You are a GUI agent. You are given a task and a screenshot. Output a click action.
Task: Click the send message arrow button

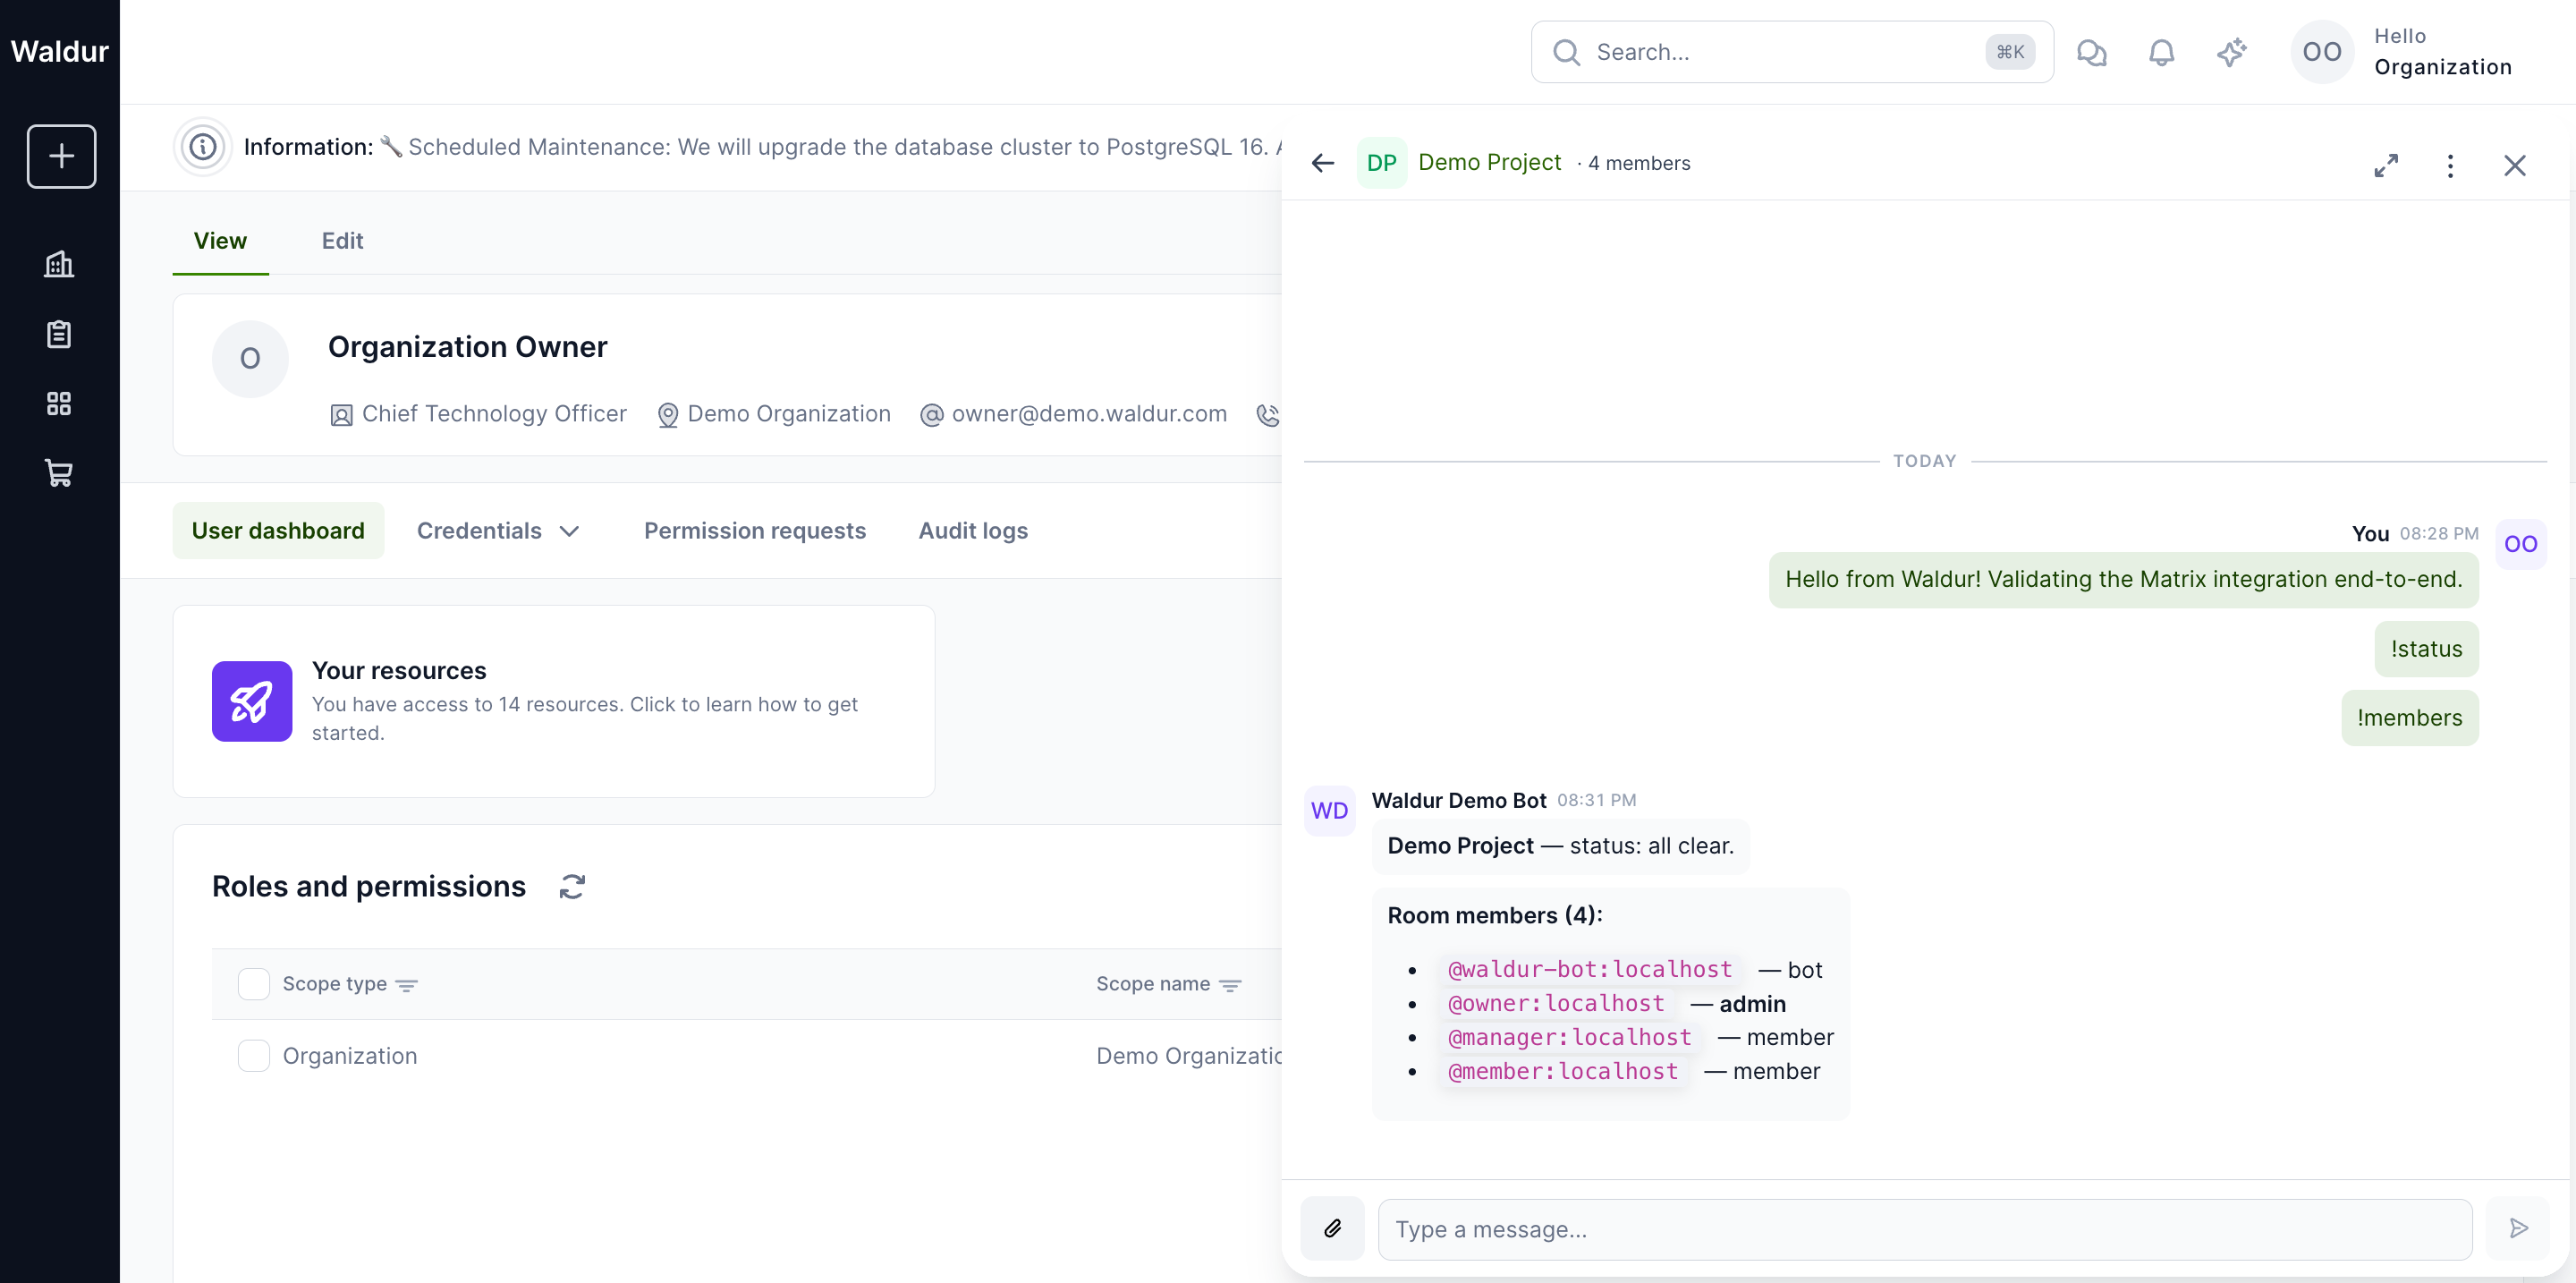(2518, 1228)
